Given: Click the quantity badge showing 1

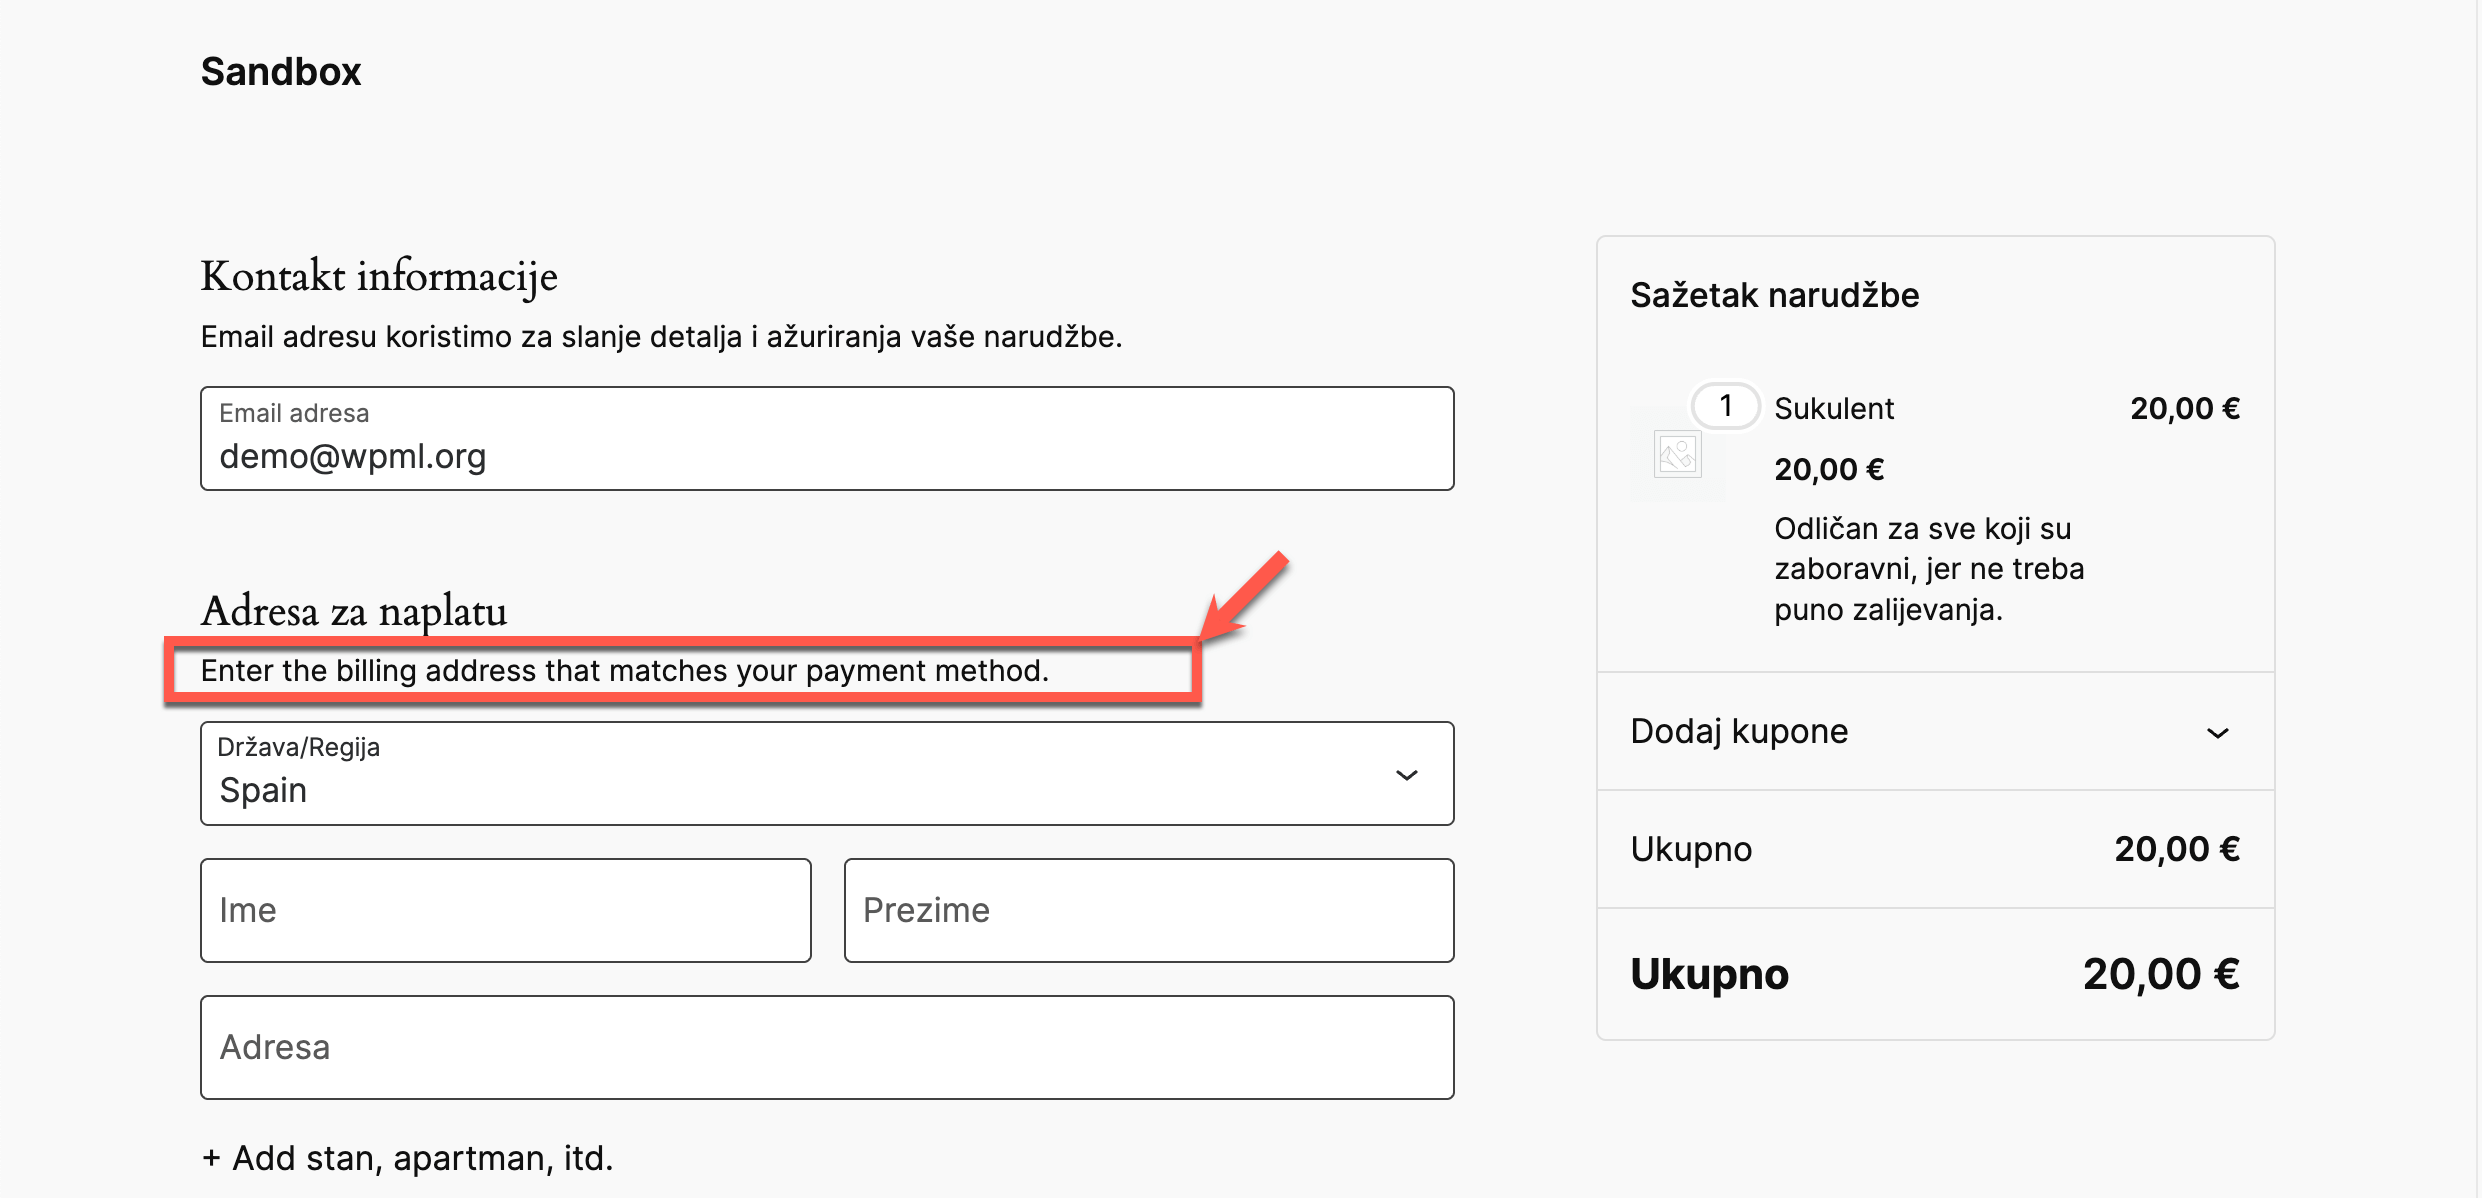Looking at the screenshot, I should coord(1725,406).
